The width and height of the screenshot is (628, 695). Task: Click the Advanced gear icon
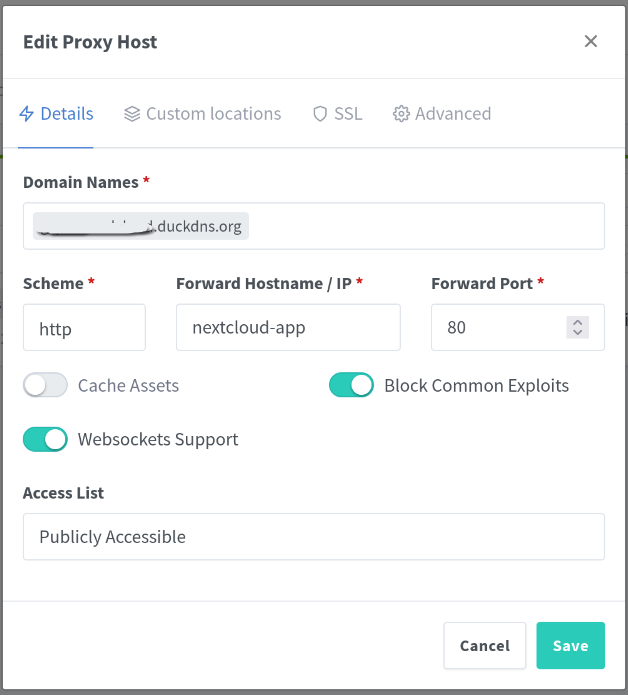point(401,114)
